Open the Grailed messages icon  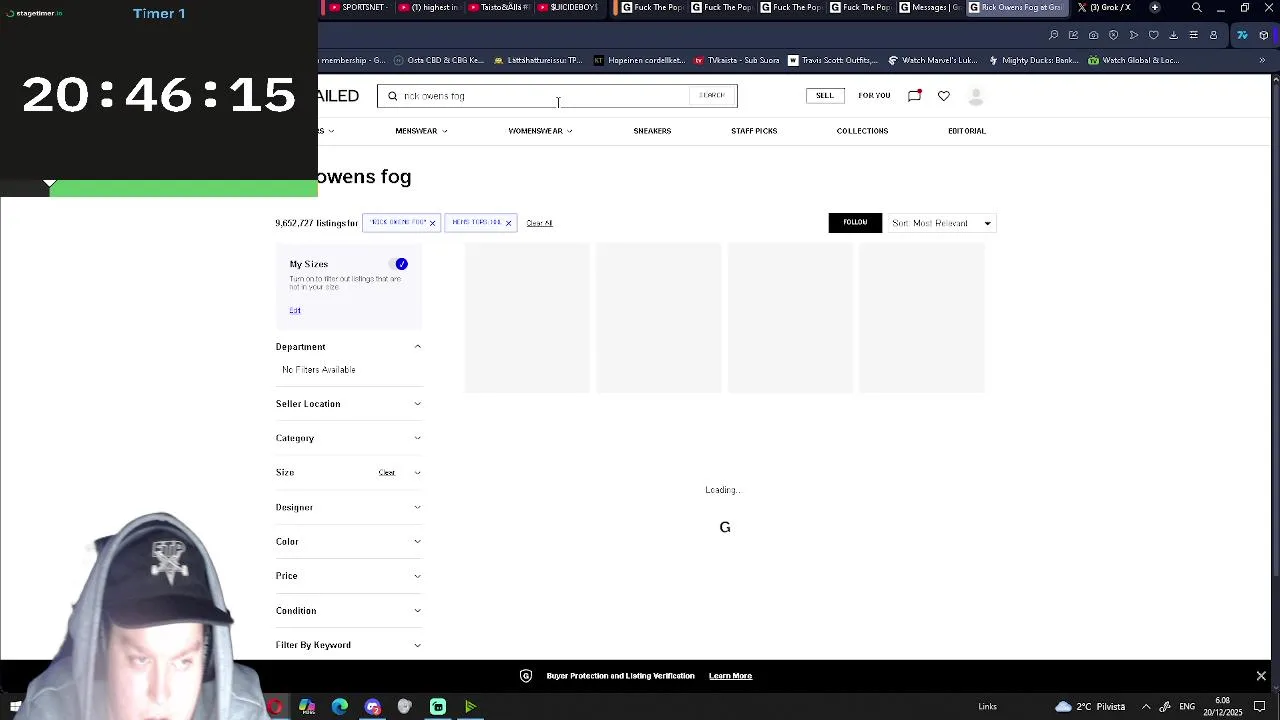coord(914,95)
